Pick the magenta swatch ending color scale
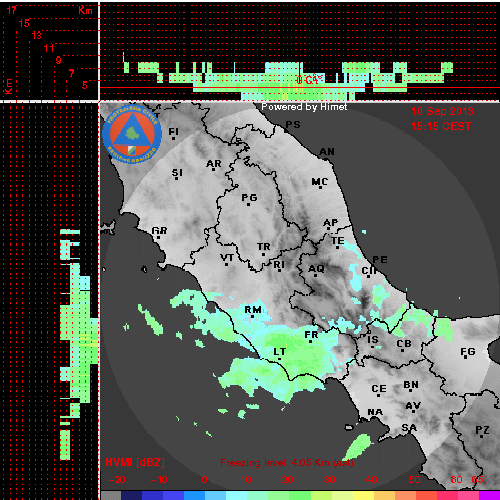Screen dimensions: 500x500 click(489, 495)
